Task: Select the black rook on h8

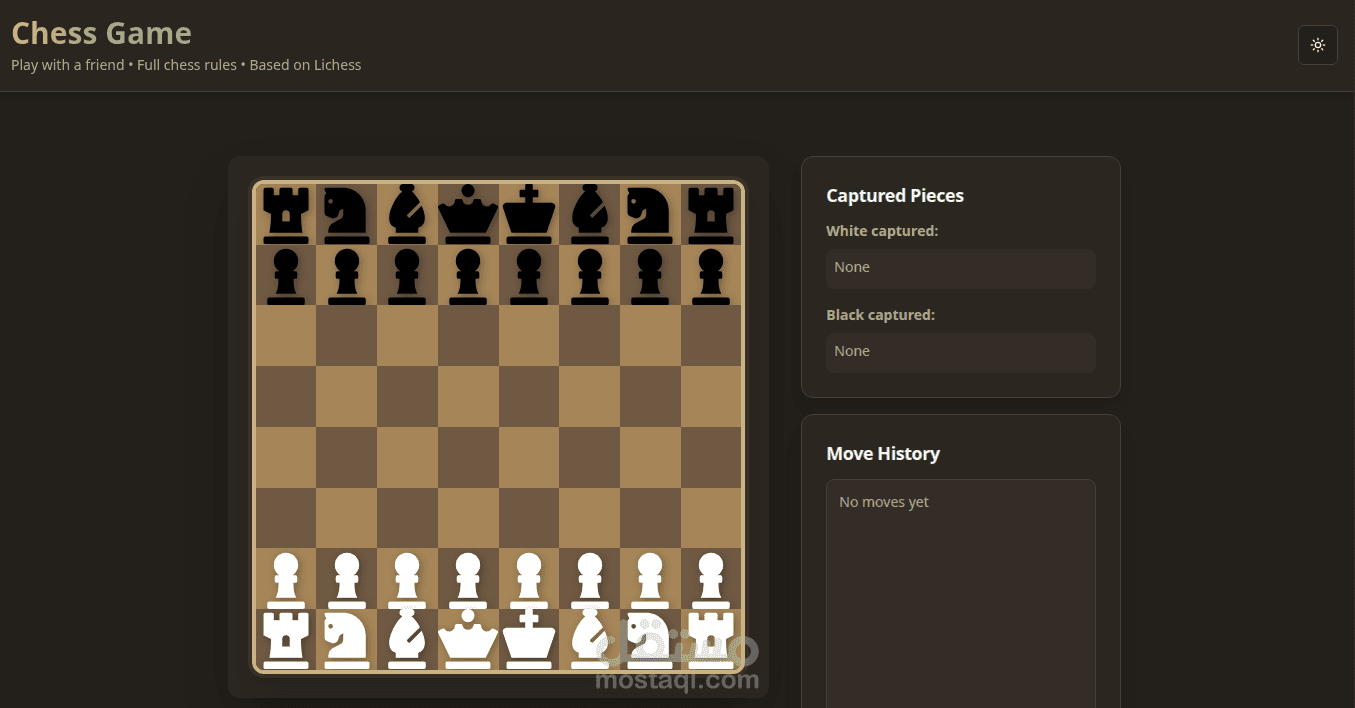Action: pyautogui.click(x=711, y=214)
